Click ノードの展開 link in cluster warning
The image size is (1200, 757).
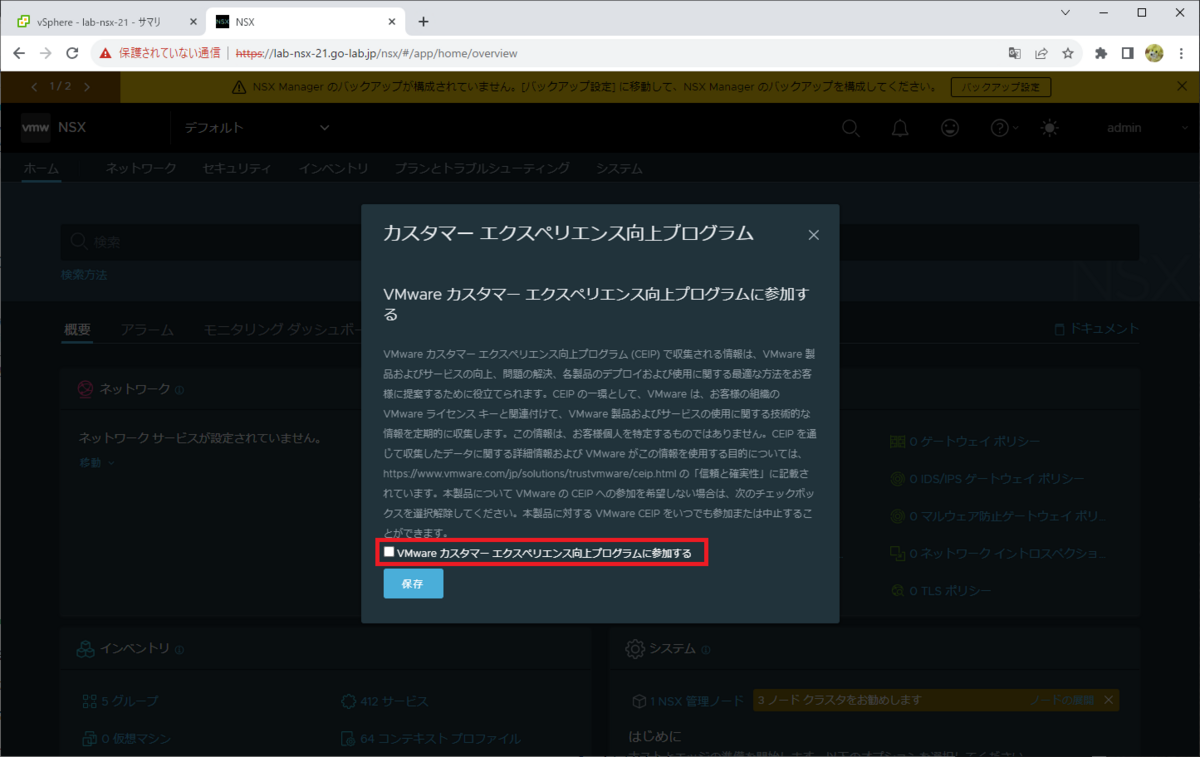point(1062,700)
